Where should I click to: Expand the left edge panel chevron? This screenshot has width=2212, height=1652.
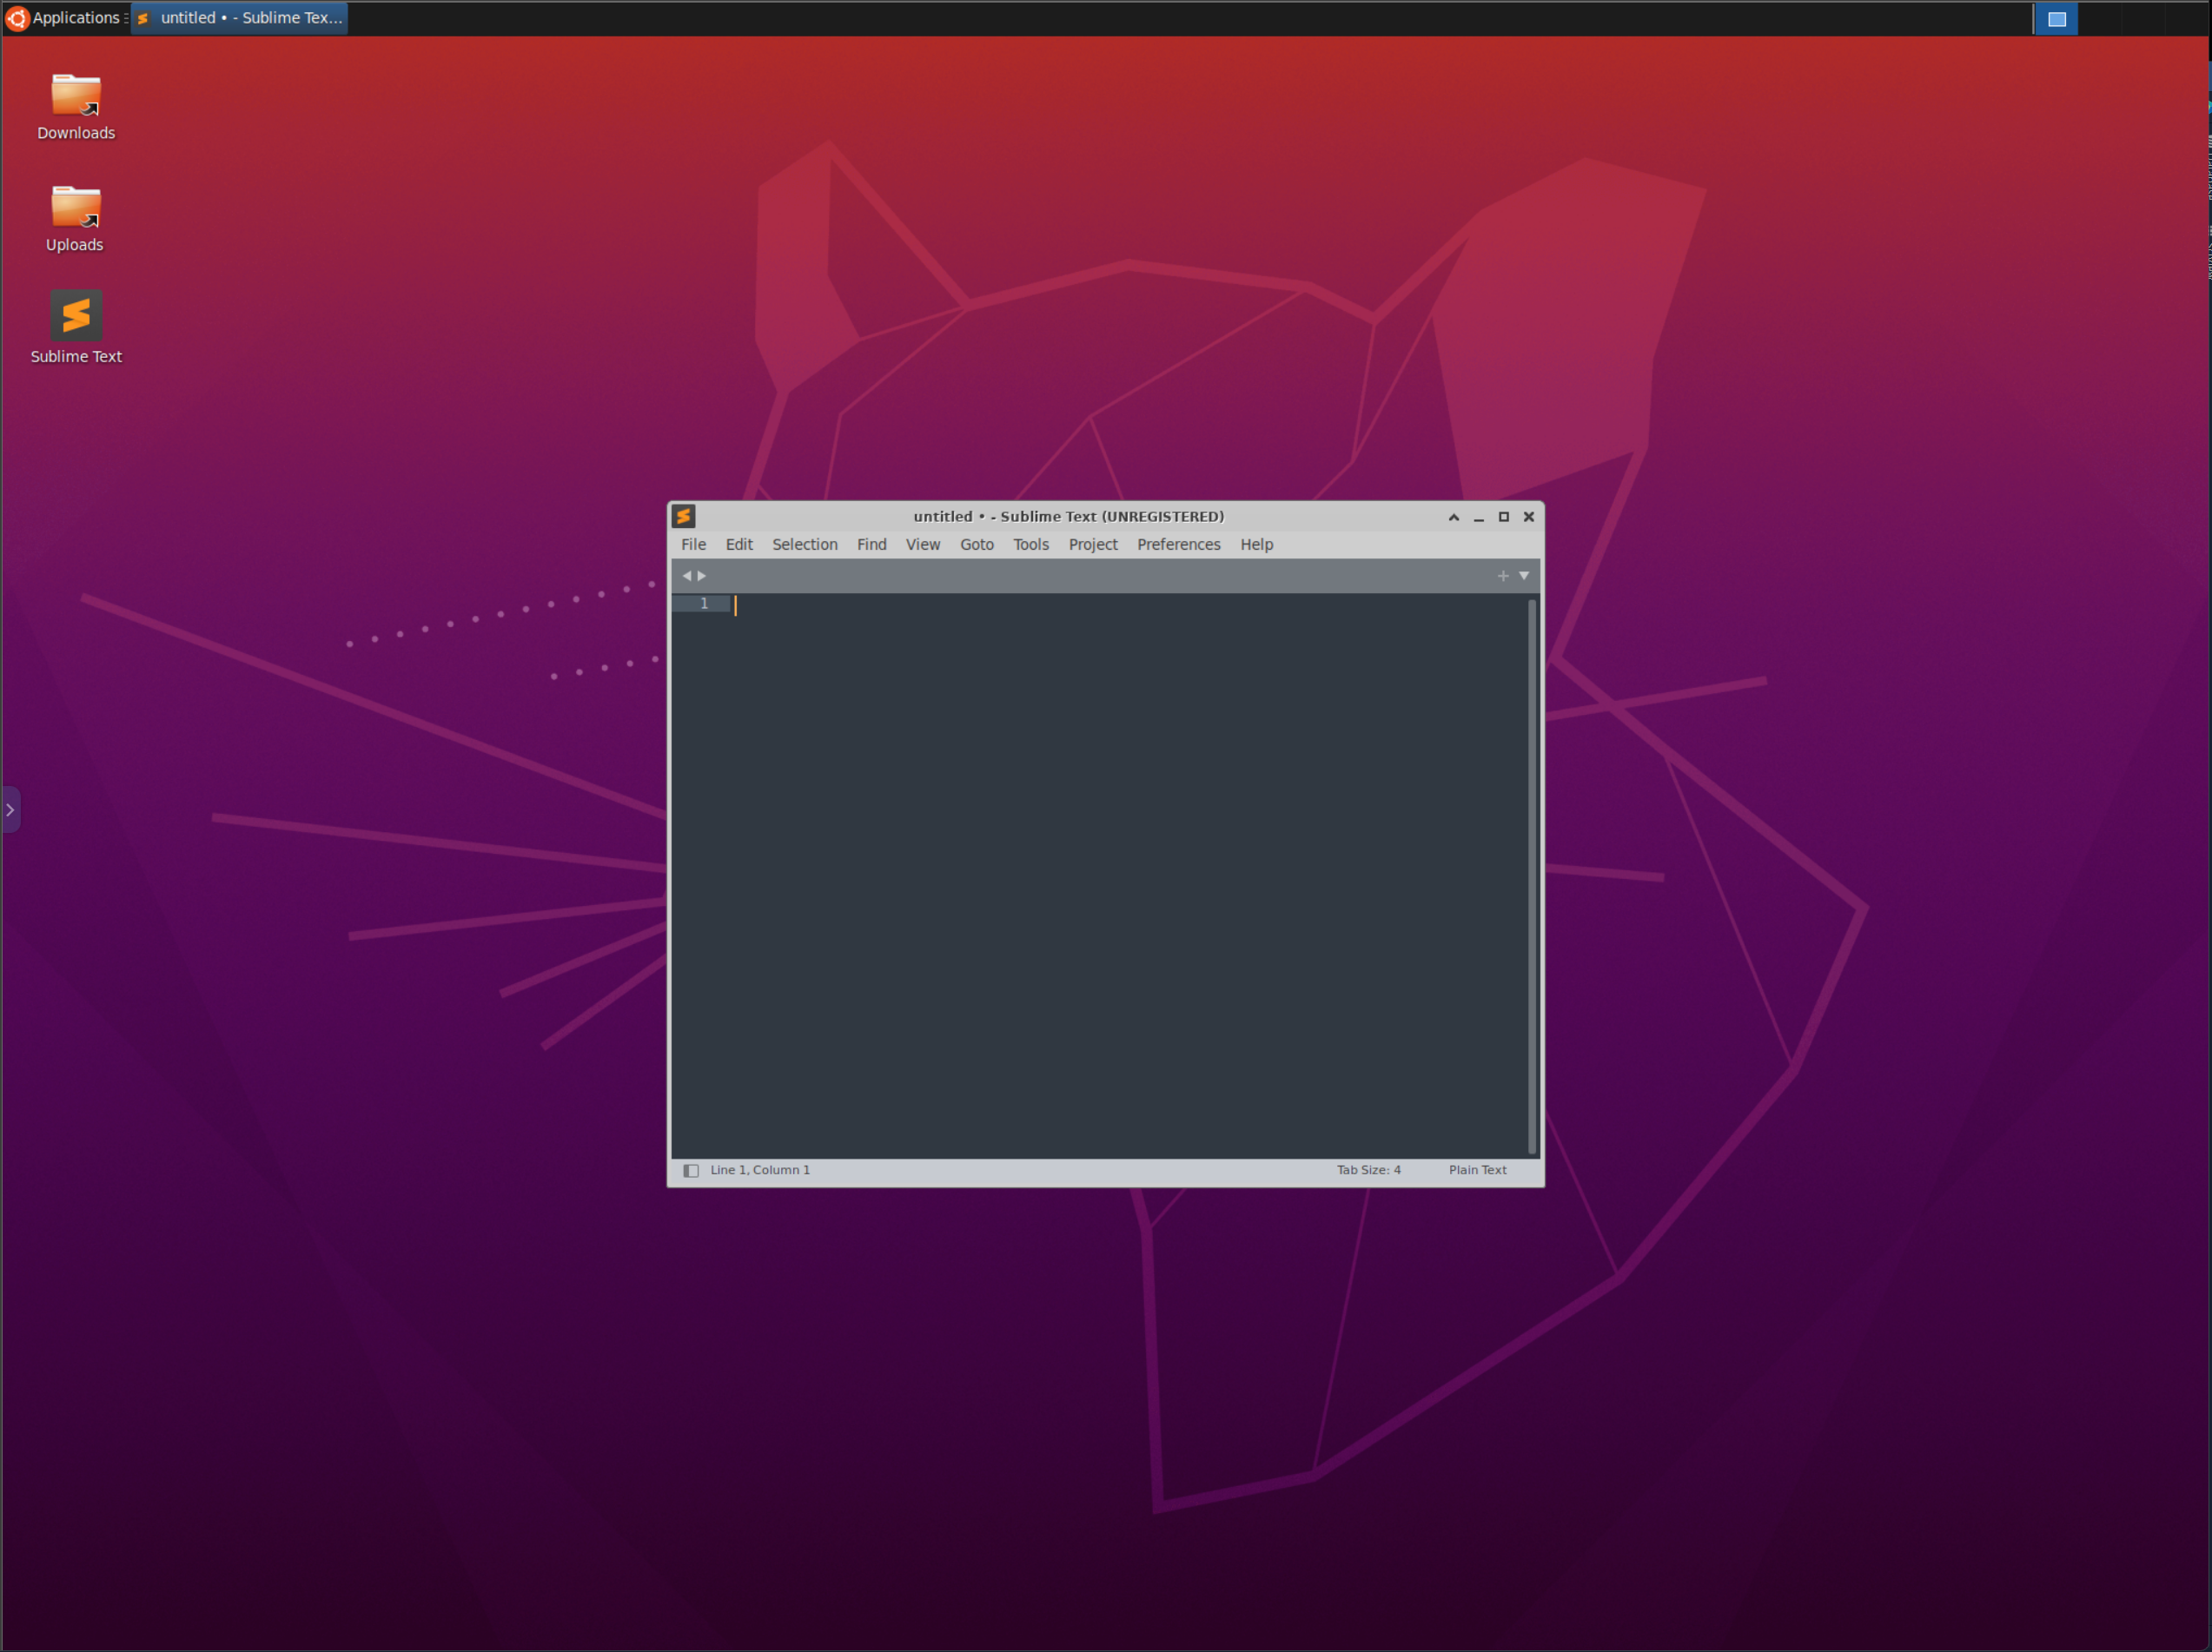pos(10,810)
